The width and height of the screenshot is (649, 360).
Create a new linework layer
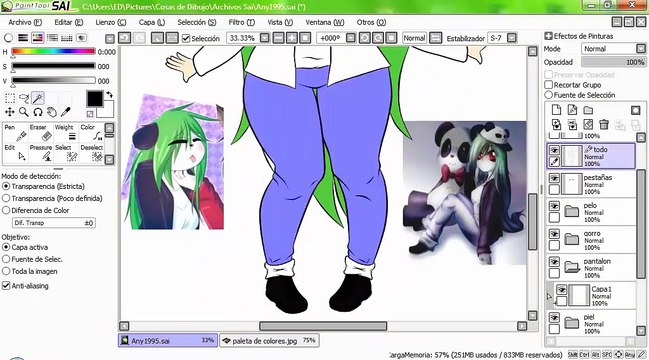572,110
